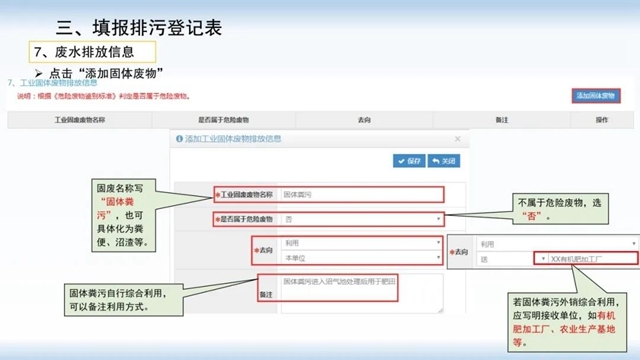The width and height of the screenshot is (640, 360).
Task: Click the info icon beside 添加工业固体废物排放信息
Action: tap(179, 139)
